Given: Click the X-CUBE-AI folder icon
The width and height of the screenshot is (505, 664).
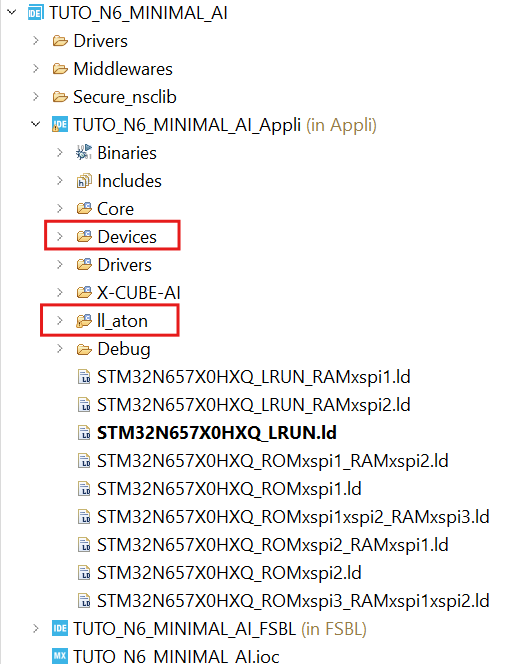Looking at the screenshot, I should (x=84, y=293).
